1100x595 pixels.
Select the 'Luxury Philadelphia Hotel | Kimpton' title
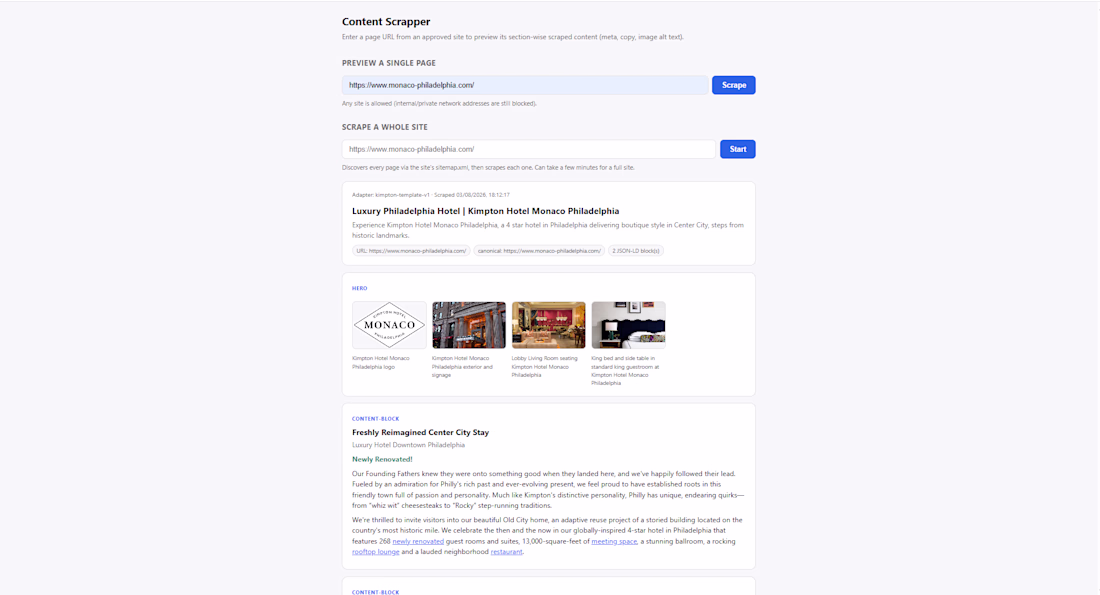[485, 211]
